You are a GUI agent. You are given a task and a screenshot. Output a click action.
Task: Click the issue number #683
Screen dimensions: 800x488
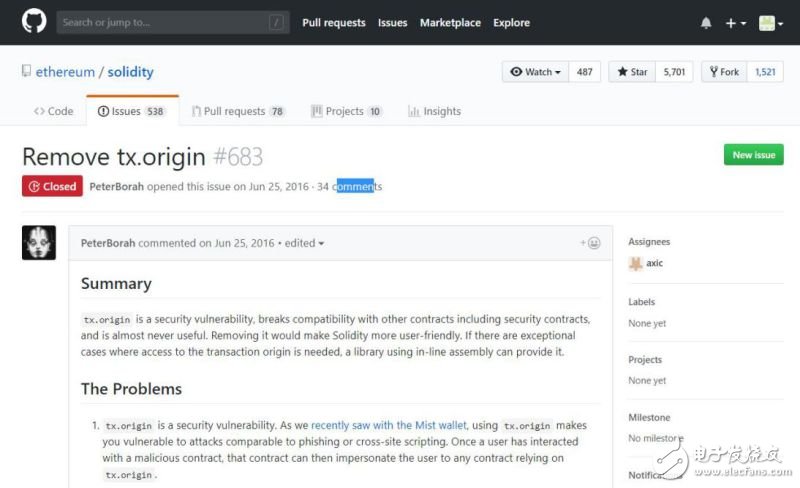(x=238, y=157)
